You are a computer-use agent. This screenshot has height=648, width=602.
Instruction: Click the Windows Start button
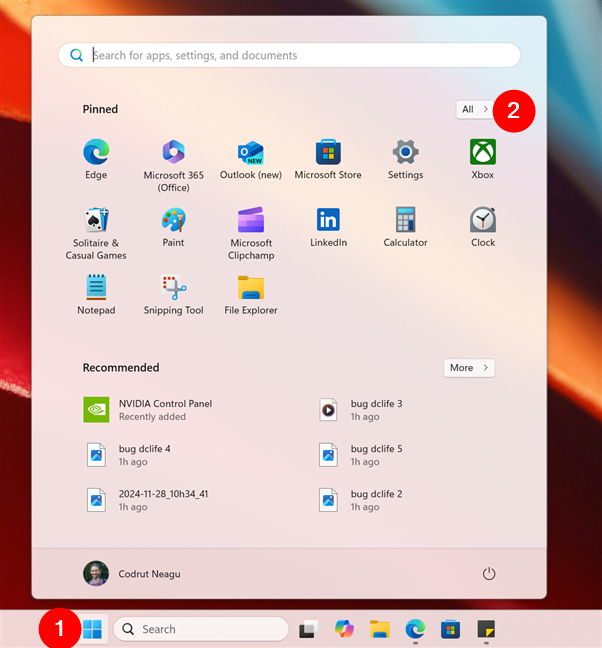point(92,629)
